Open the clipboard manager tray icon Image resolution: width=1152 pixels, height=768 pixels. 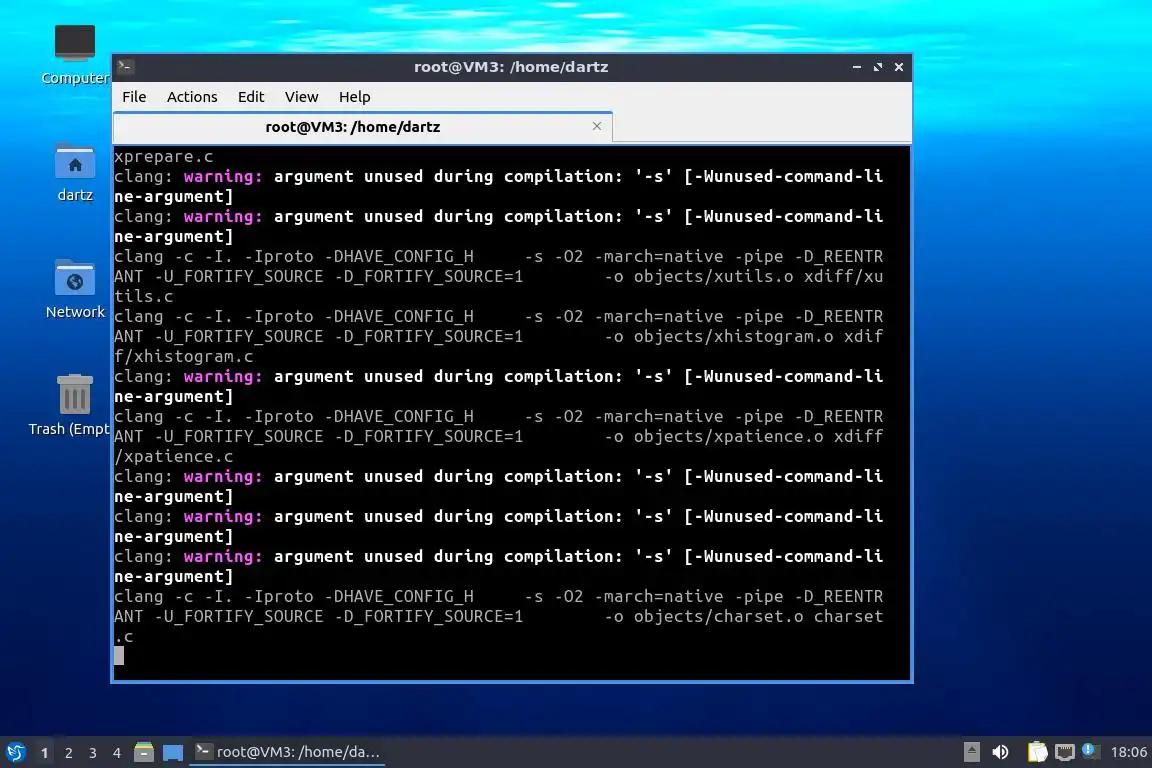pos(1037,752)
